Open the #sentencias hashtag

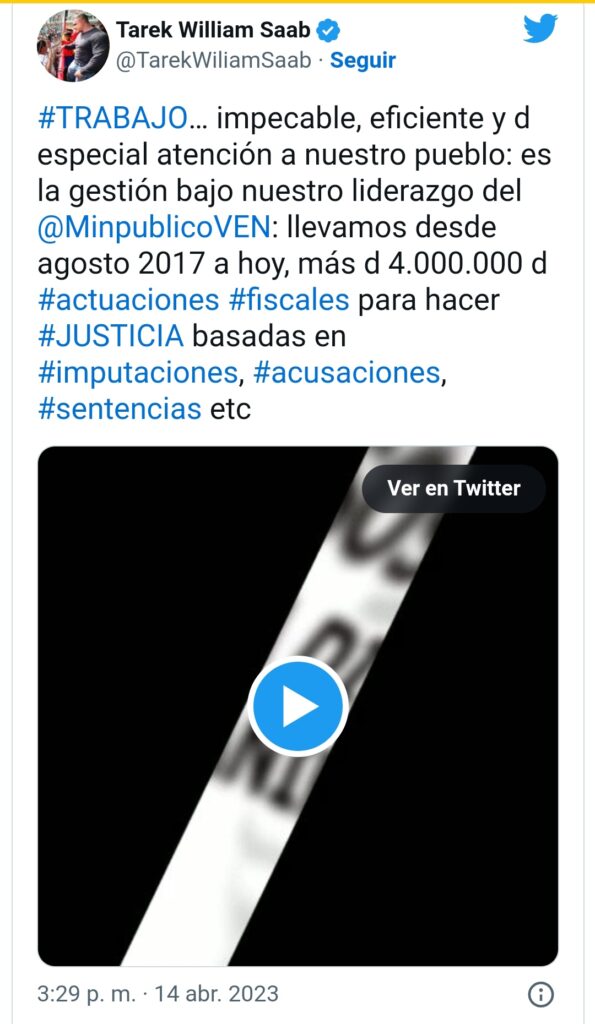(x=120, y=409)
